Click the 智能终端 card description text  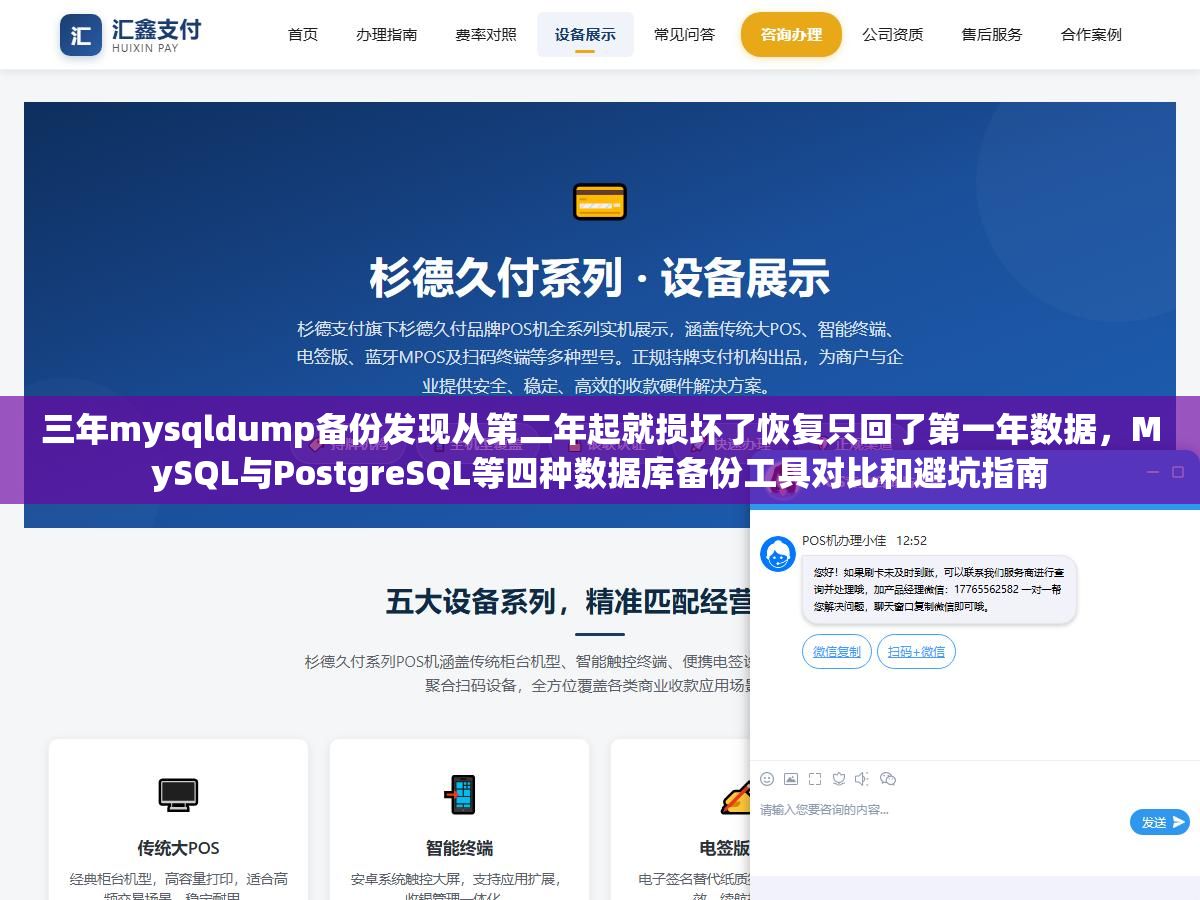(460, 888)
